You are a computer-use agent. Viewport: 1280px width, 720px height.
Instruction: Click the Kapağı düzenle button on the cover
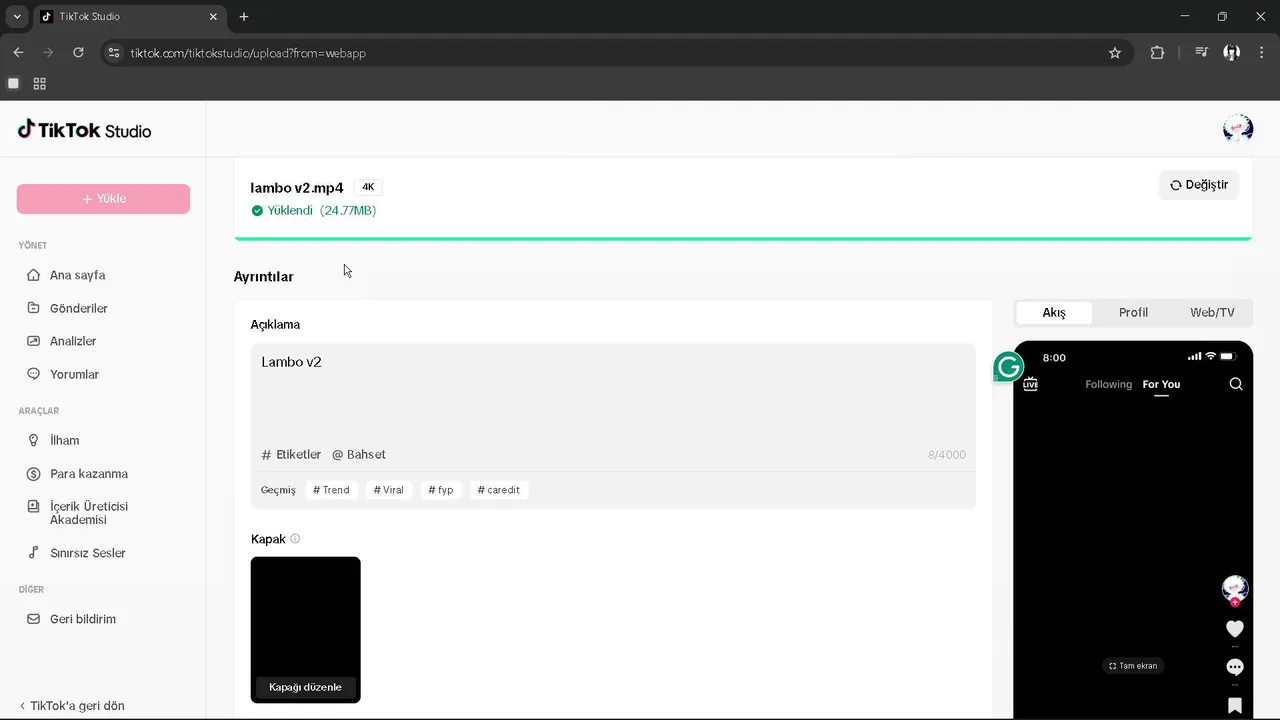coord(305,687)
